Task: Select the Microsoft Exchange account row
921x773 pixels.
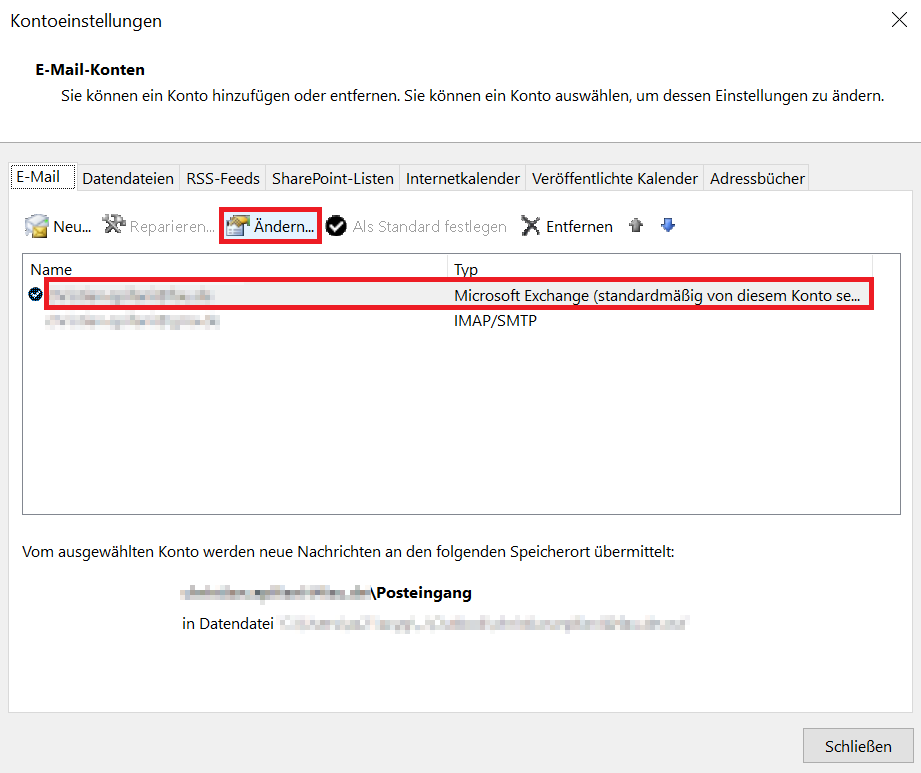Action: (x=460, y=295)
